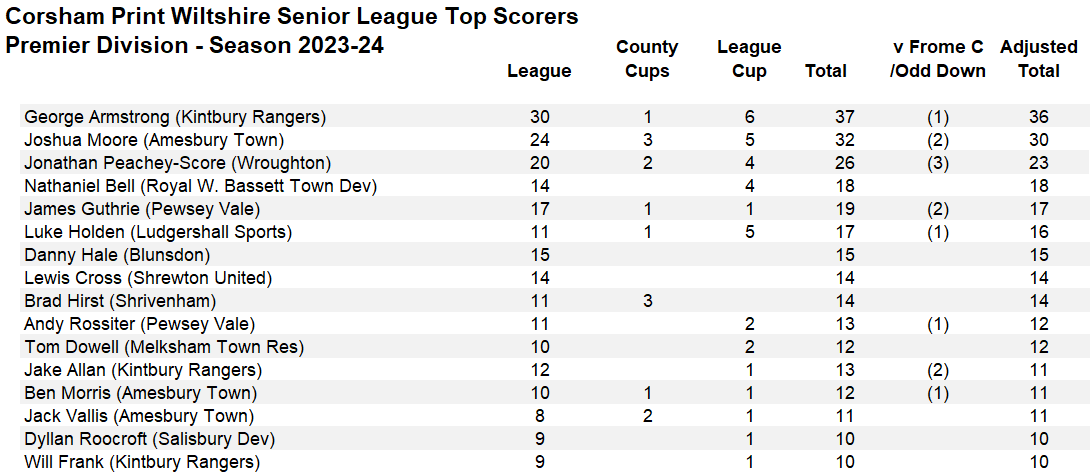Screen dimensions: 1090x473
Task: Select Lewis Cross (Shrewton United) entry
Action: pyautogui.click(x=148, y=278)
